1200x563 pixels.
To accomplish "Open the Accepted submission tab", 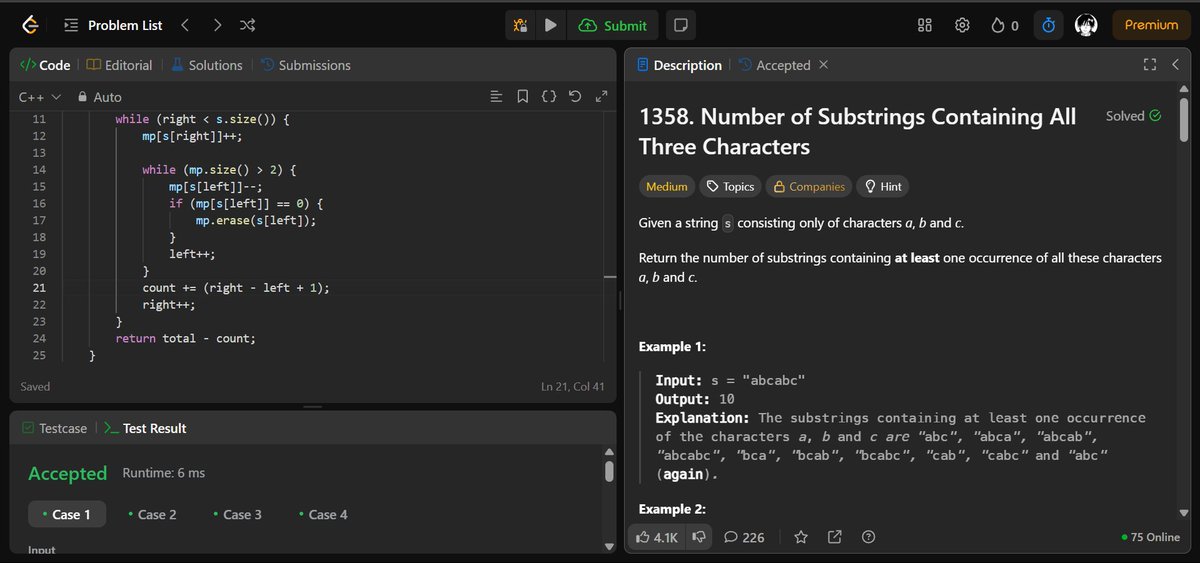I will (774, 65).
